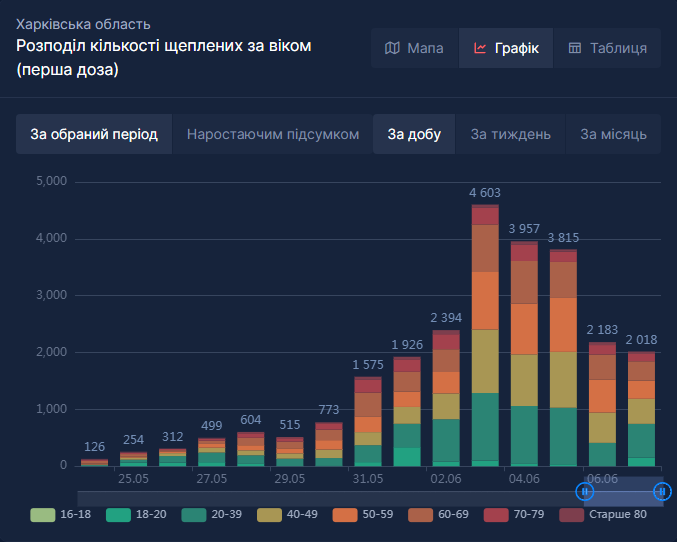
Task: Toggle the 60-69 legend item
Action: pyautogui.click(x=442, y=515)
